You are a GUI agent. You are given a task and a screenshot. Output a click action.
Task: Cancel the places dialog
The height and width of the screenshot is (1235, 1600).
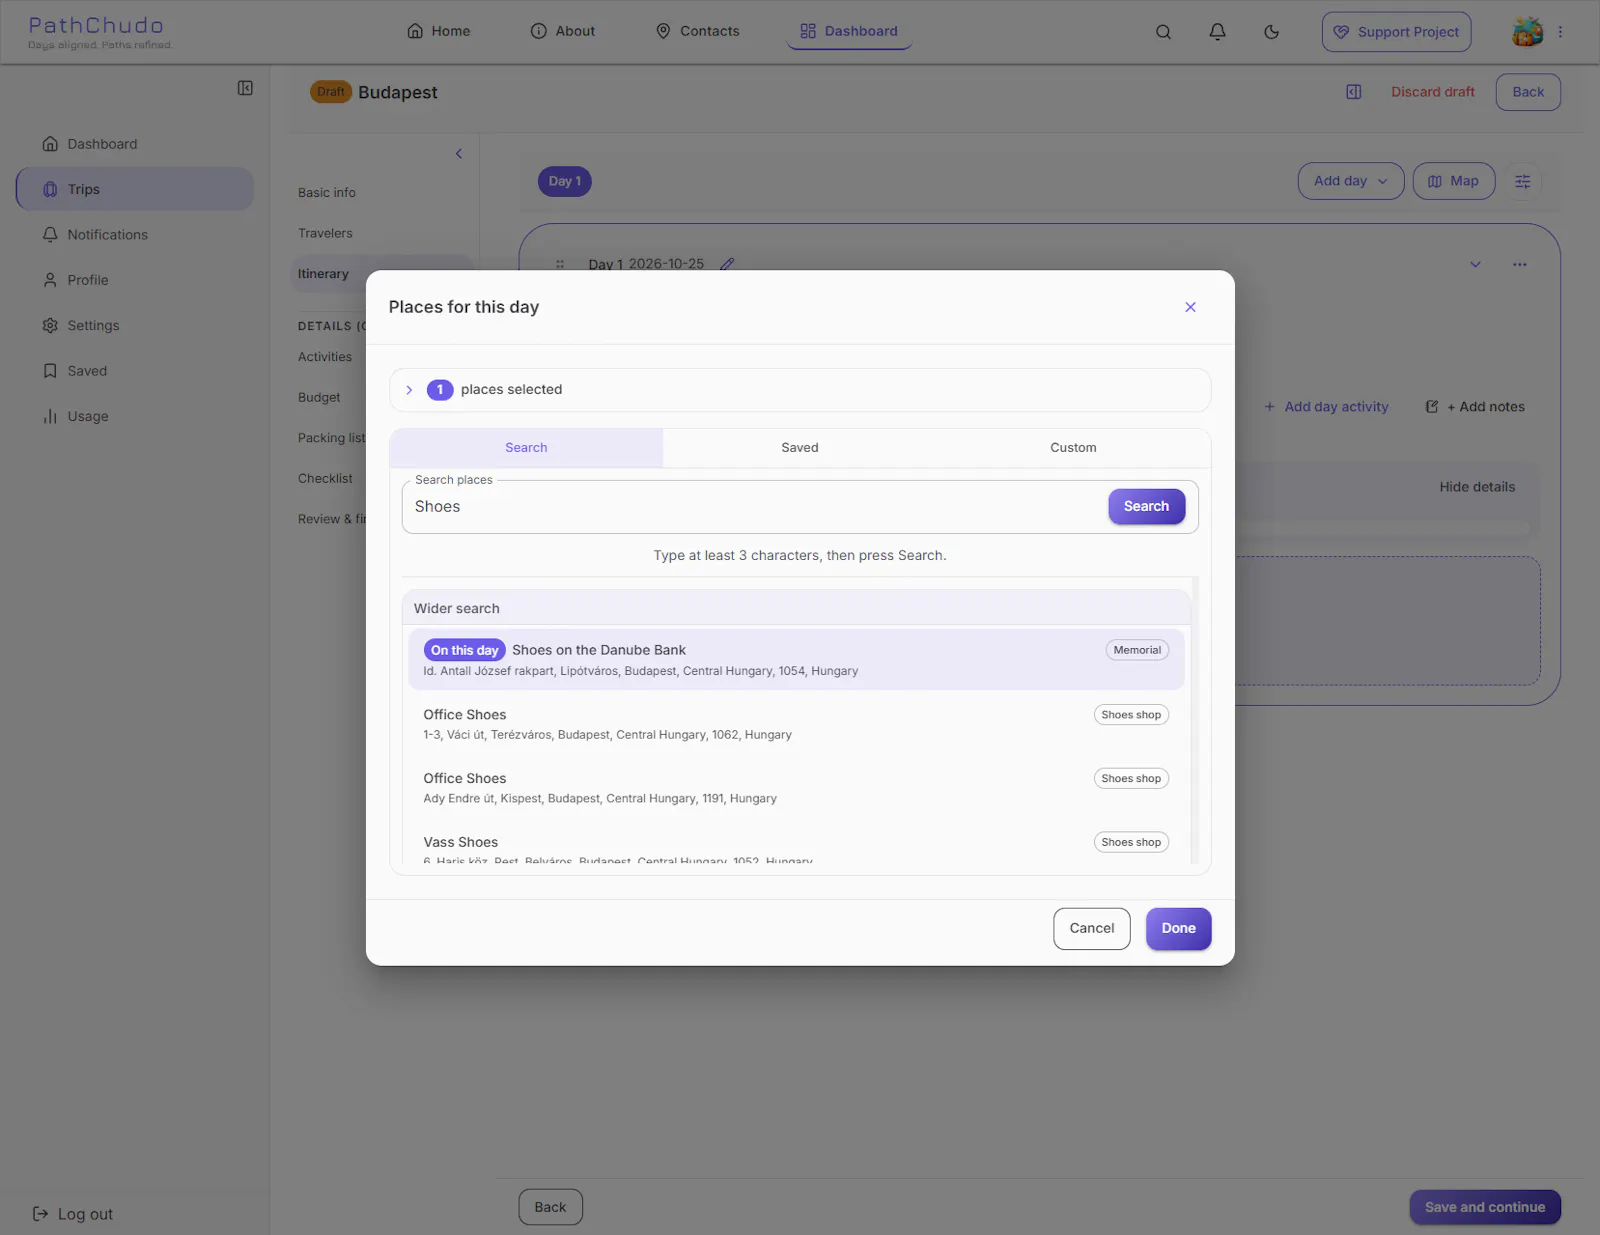(x=1092, y=929)
